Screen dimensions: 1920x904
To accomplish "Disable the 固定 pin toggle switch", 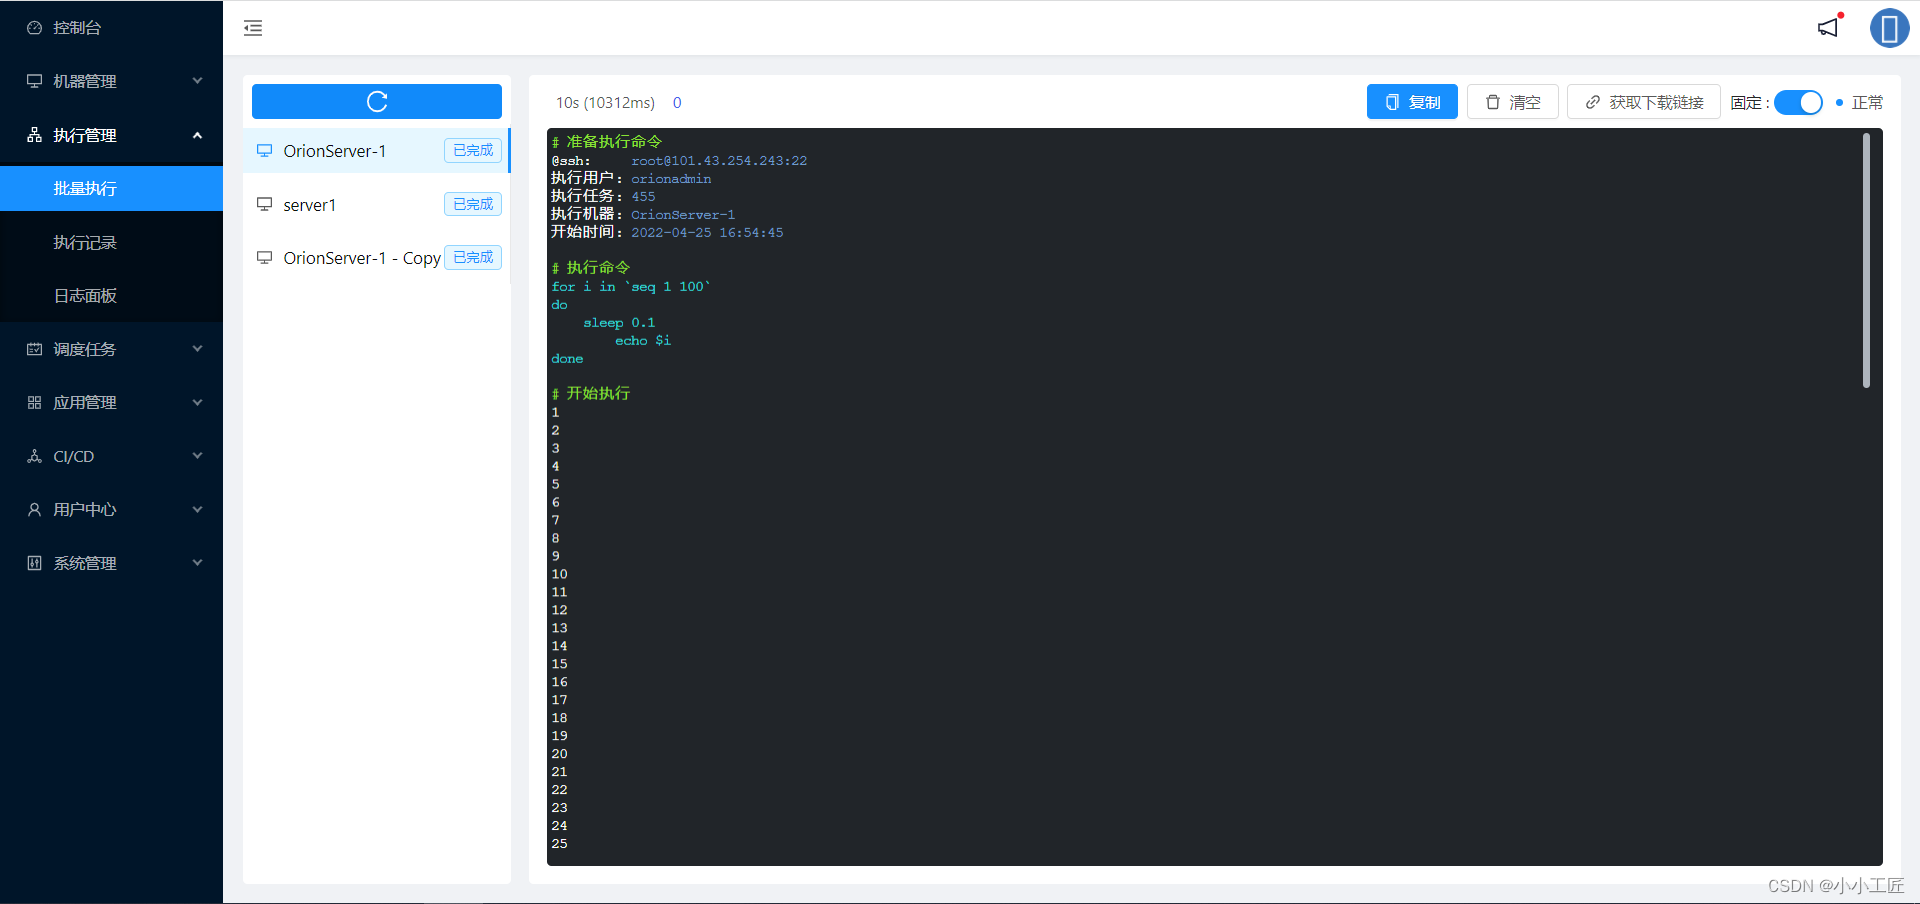I will (x=1798, y=103).
